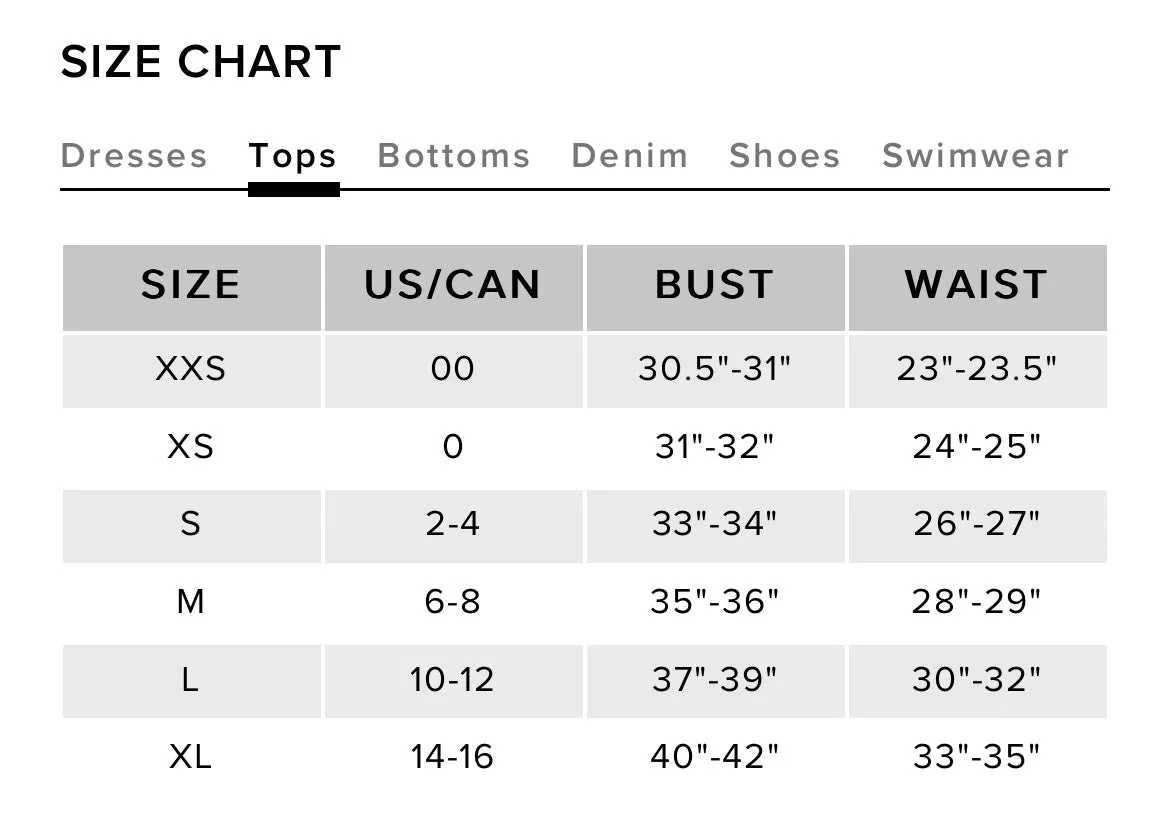Select the Tops tab
The height and width of the screenshot is (832, 1170).
click(293, 156)
